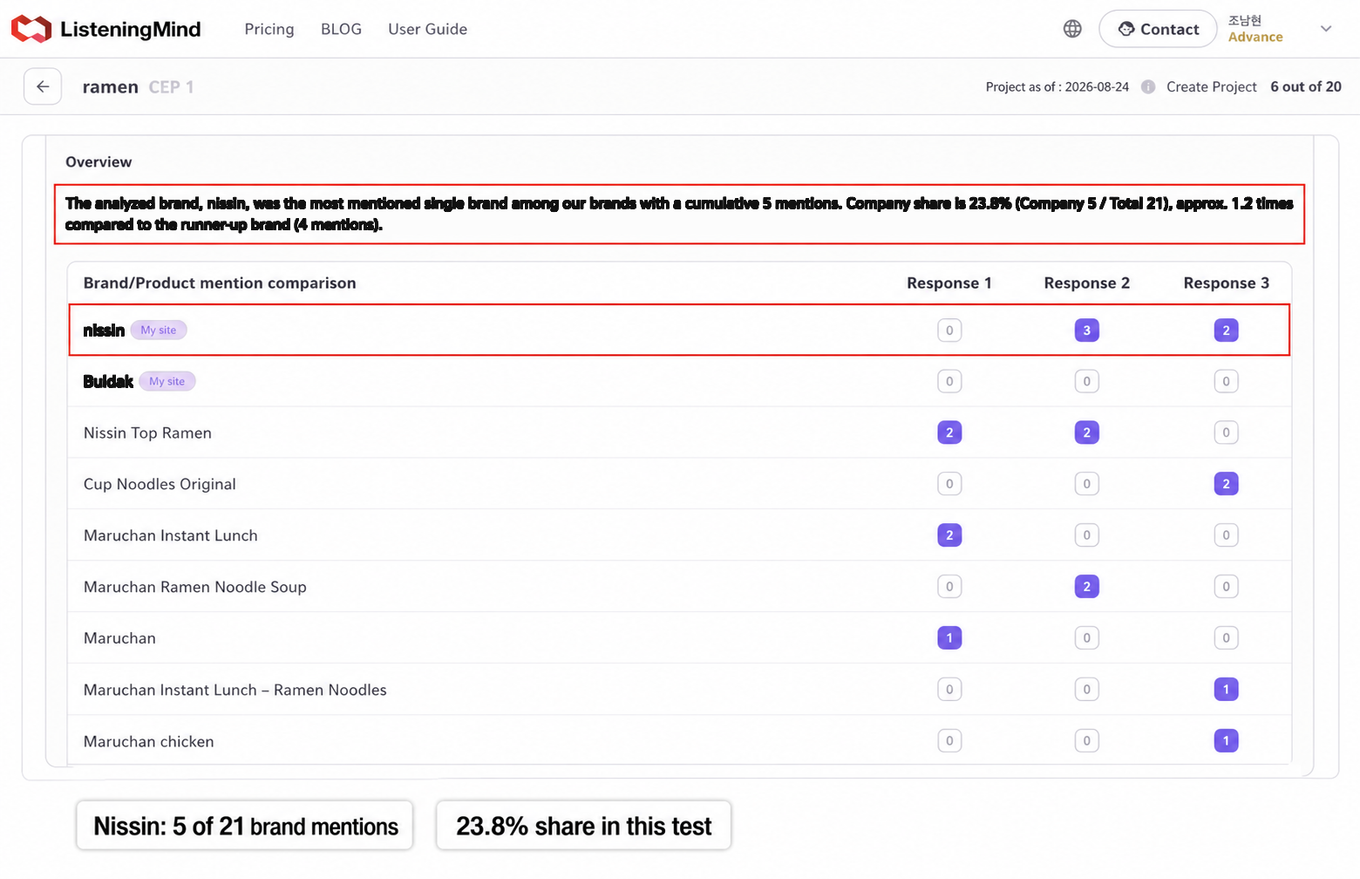Click the Response 2 column header
The width and height of the screenshot is (1360, 879).
(x=1087, y=283)
